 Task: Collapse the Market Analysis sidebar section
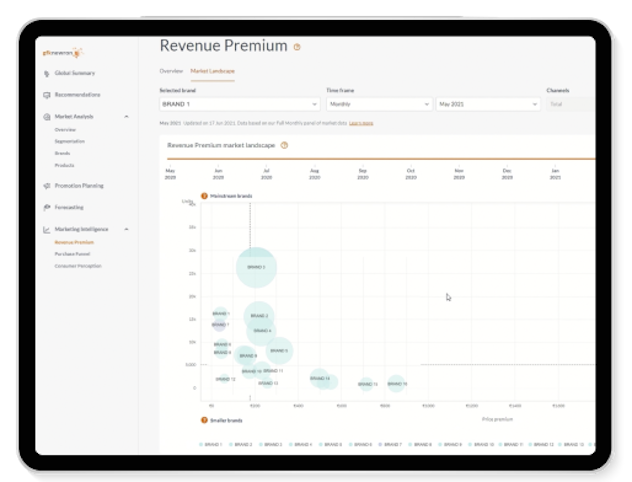click(126, 117)
